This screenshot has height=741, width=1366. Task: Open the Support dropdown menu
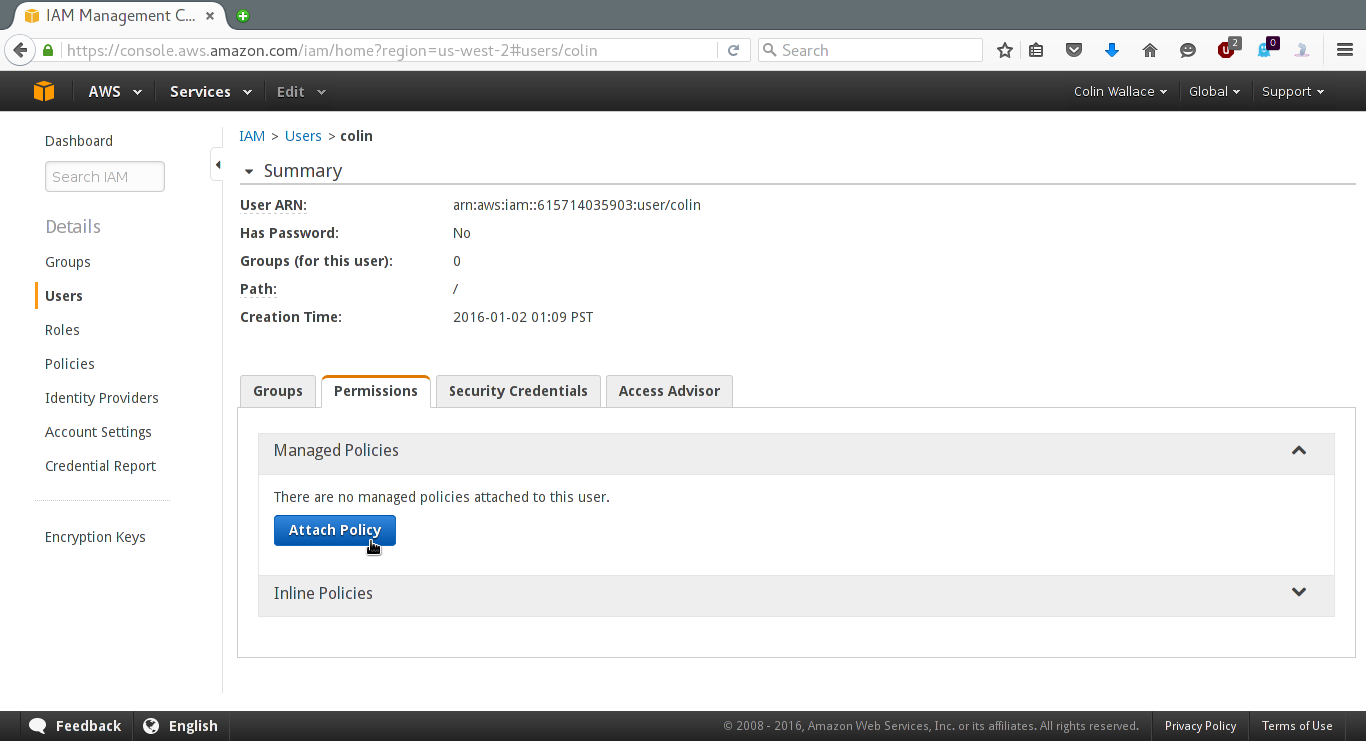click(x=1293, y=91)
